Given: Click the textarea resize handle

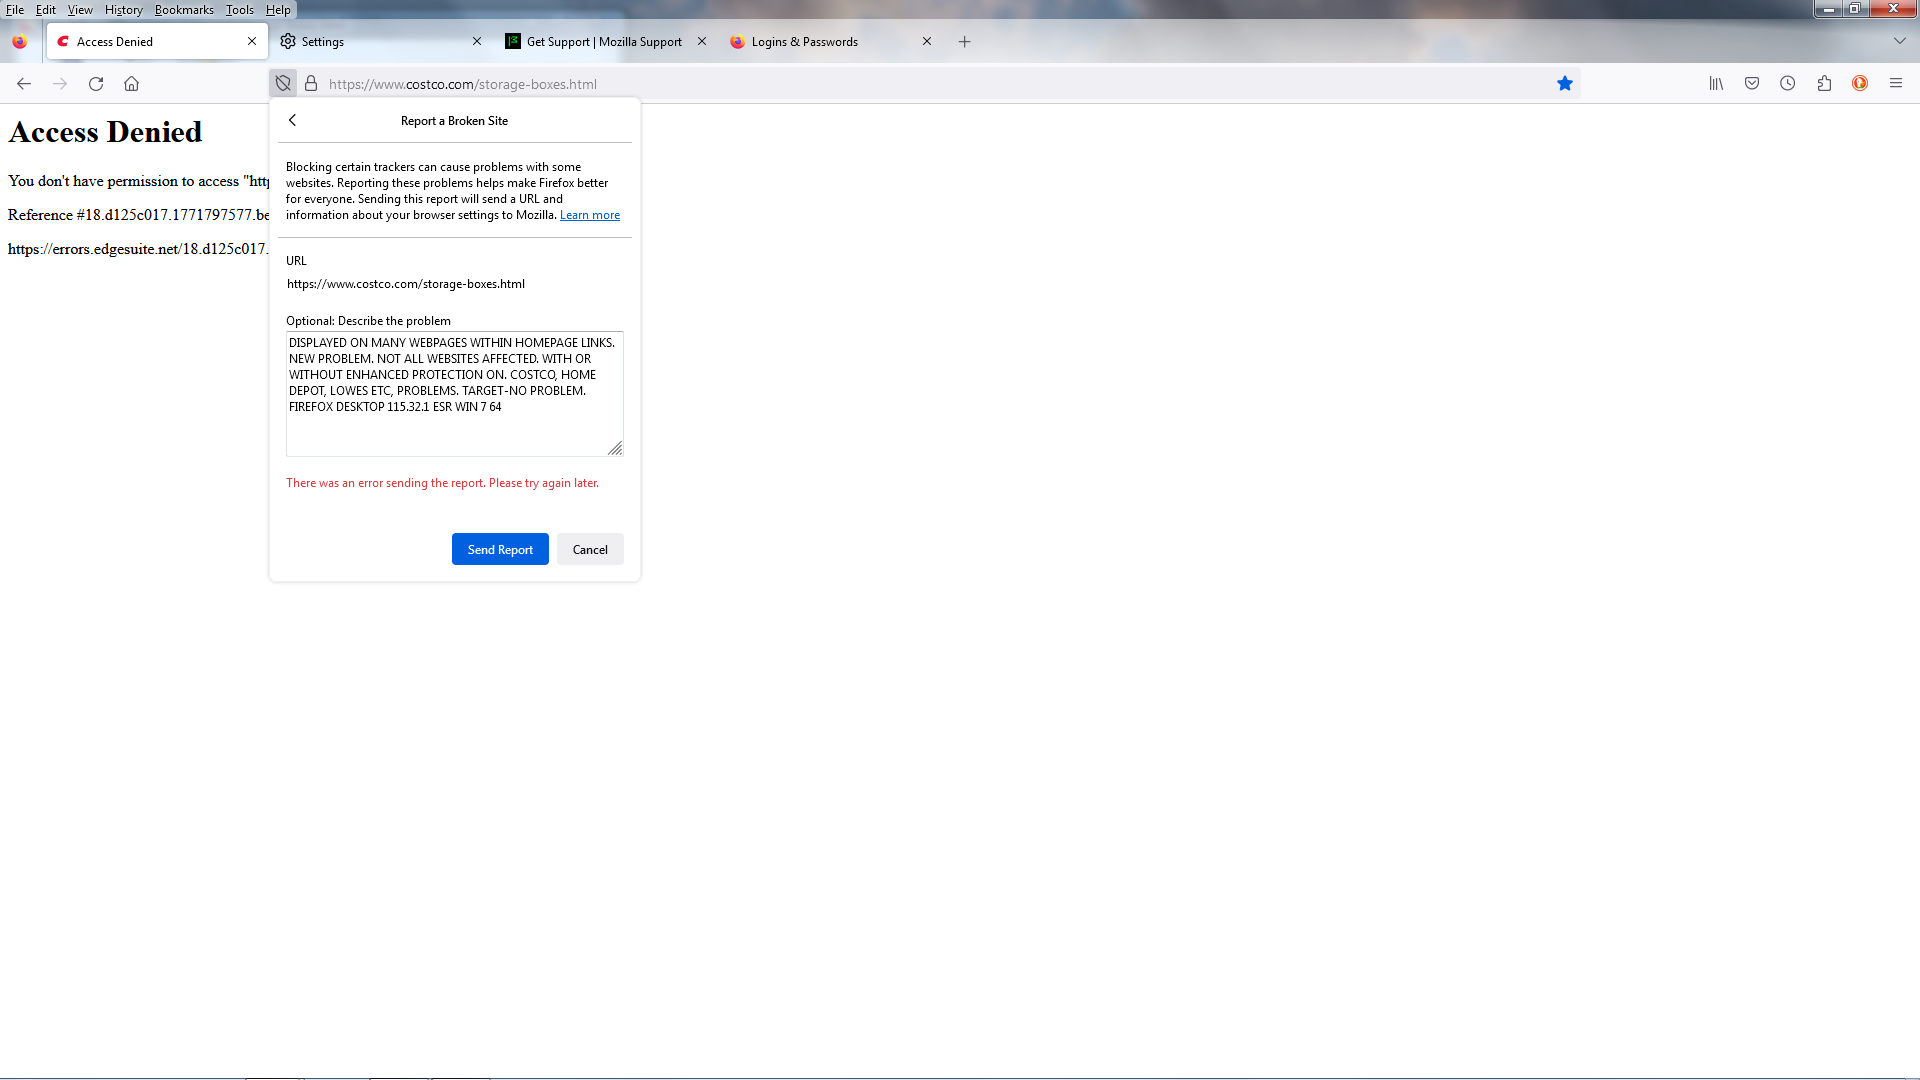Looking at the screenshot, I should pyautogui.click(x=615, y=449).
